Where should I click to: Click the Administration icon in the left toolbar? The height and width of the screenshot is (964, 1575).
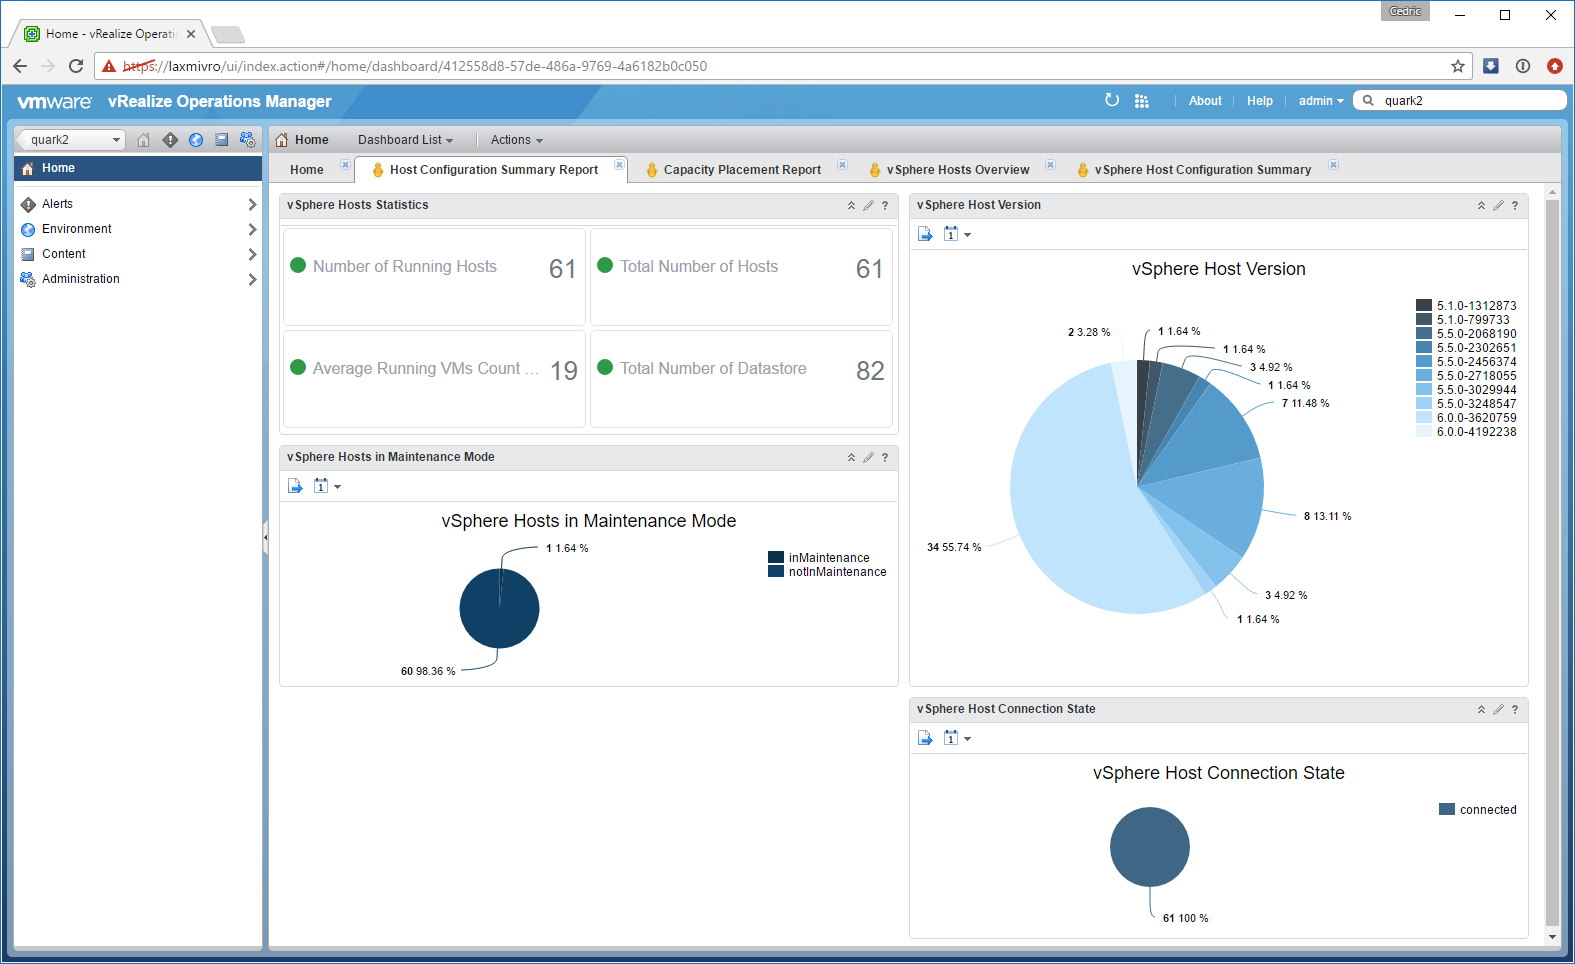pos(248,140)
